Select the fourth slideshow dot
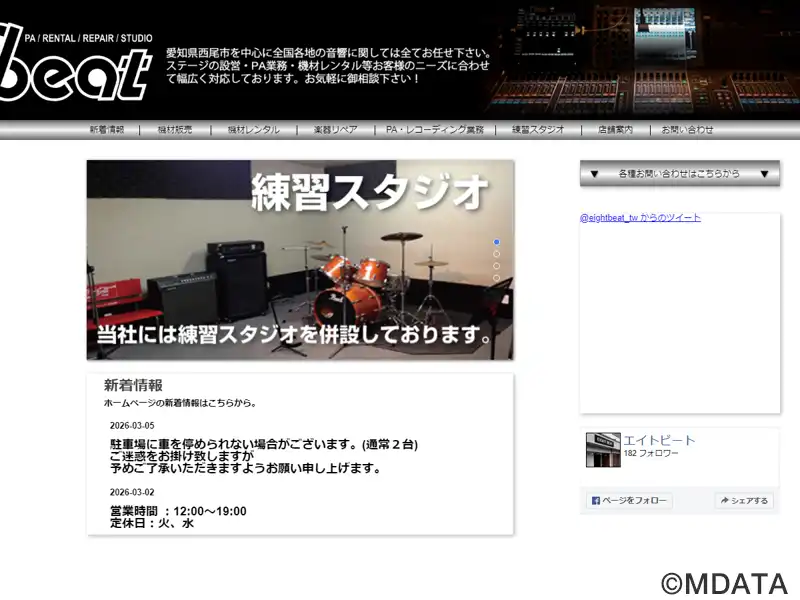This screenshot has height=600, width=800. coord(496,278)
